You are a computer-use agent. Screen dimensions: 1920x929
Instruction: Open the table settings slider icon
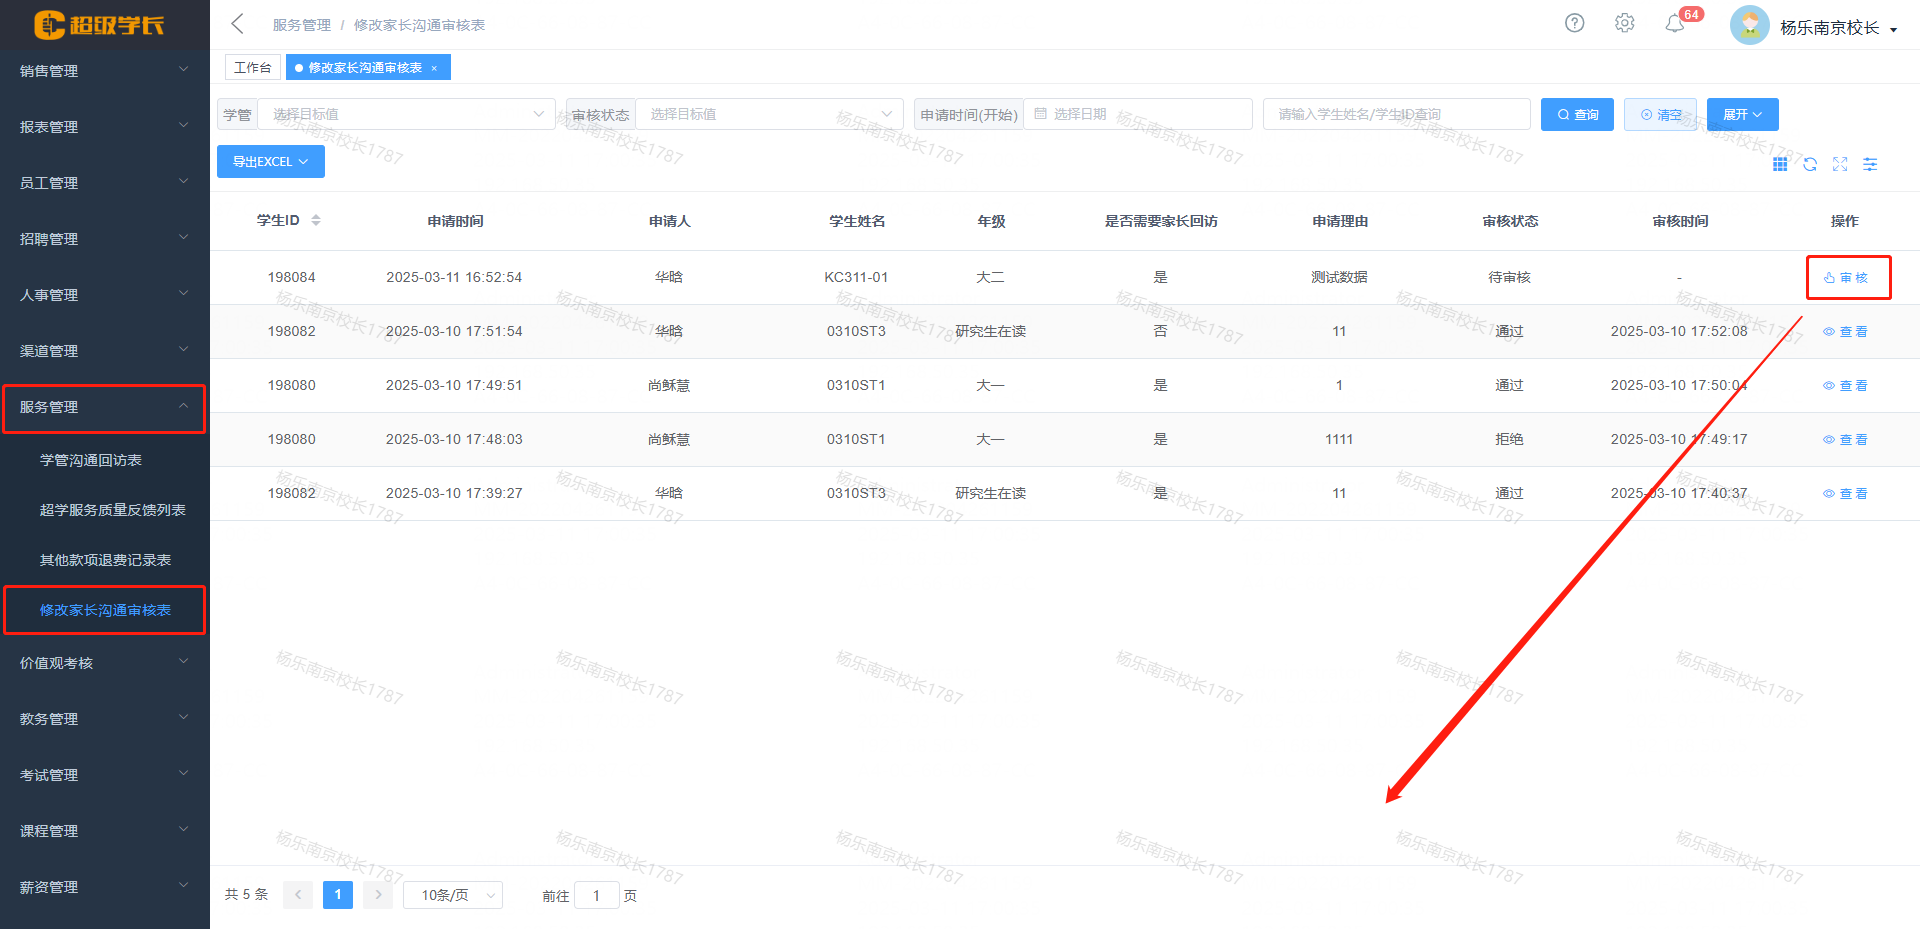click(x=1870, y=164)
